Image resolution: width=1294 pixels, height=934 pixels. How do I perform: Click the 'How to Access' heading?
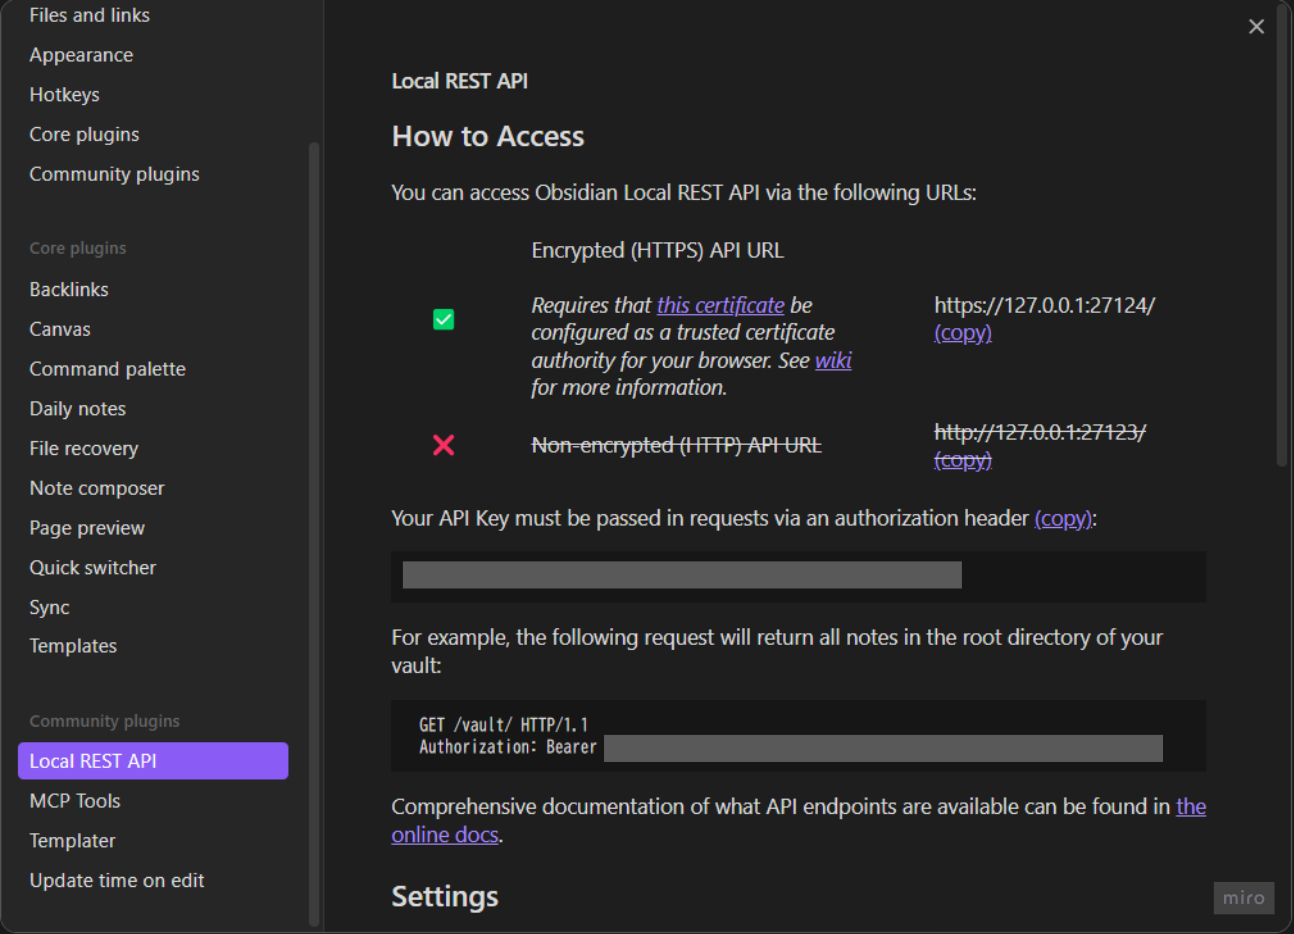point(488,136)
